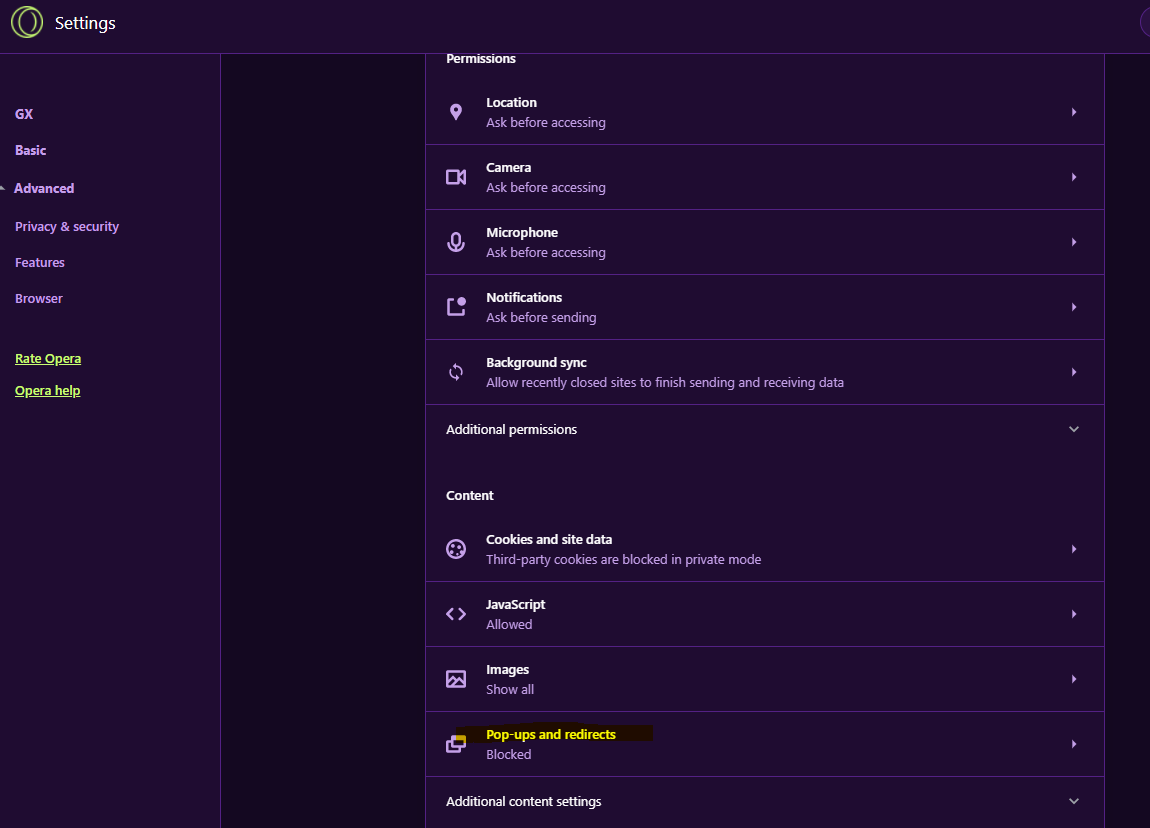Screen dimensions: 1150x828
Task: Click the Notifications bell icon
Action: click(x=456, y=307)
